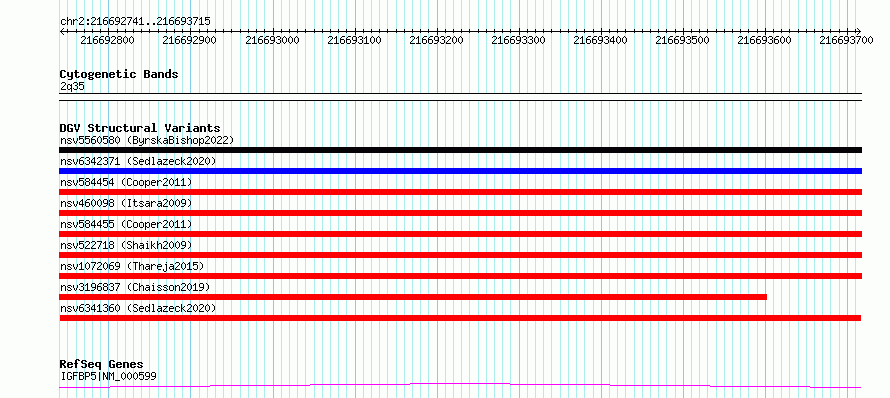Open nsv584454 (Cooper2011) label

[126, 182]
